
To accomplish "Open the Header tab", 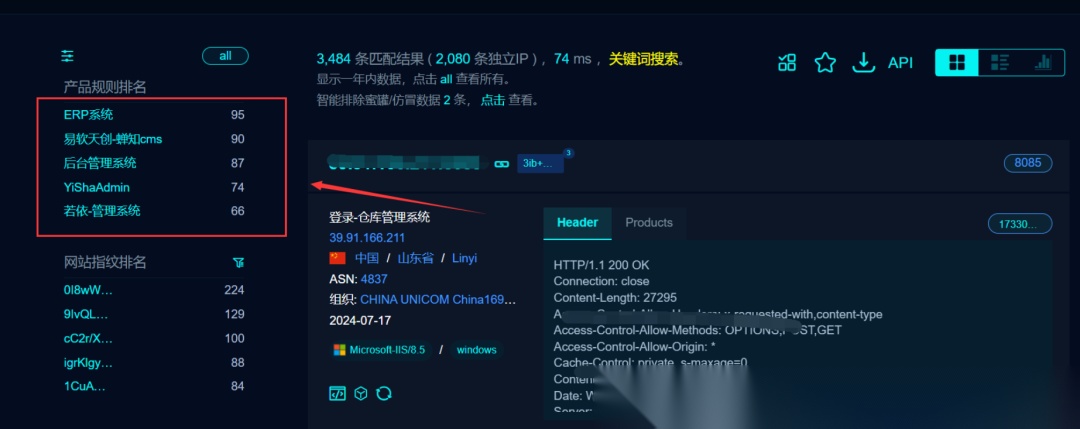I will coord(577,222).
